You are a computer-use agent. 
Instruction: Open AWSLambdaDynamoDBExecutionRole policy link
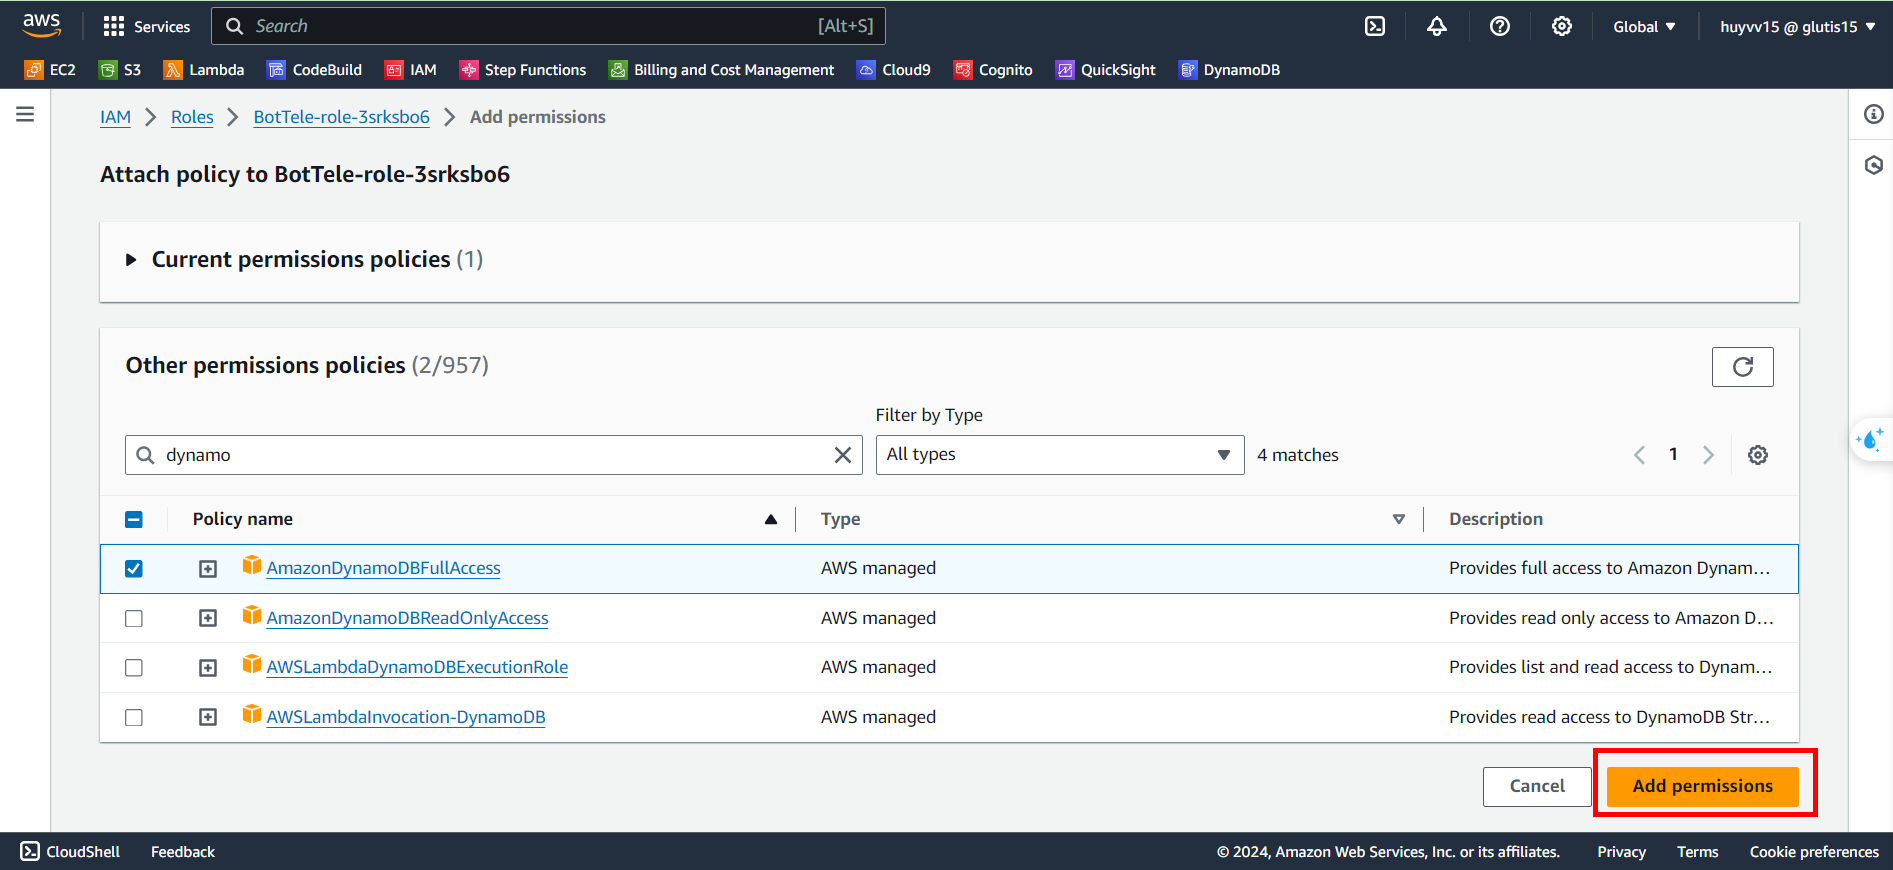pyautogui.click(x=417, y=667)
